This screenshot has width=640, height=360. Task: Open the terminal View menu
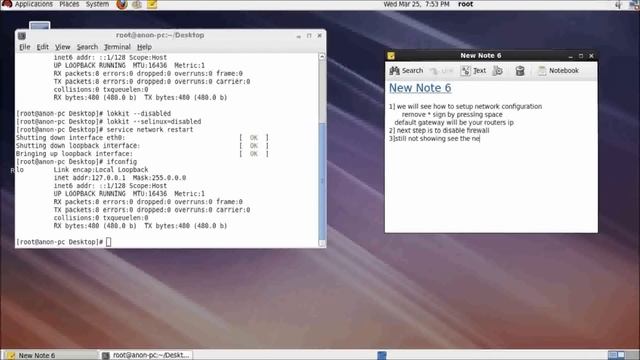[62, 47]
